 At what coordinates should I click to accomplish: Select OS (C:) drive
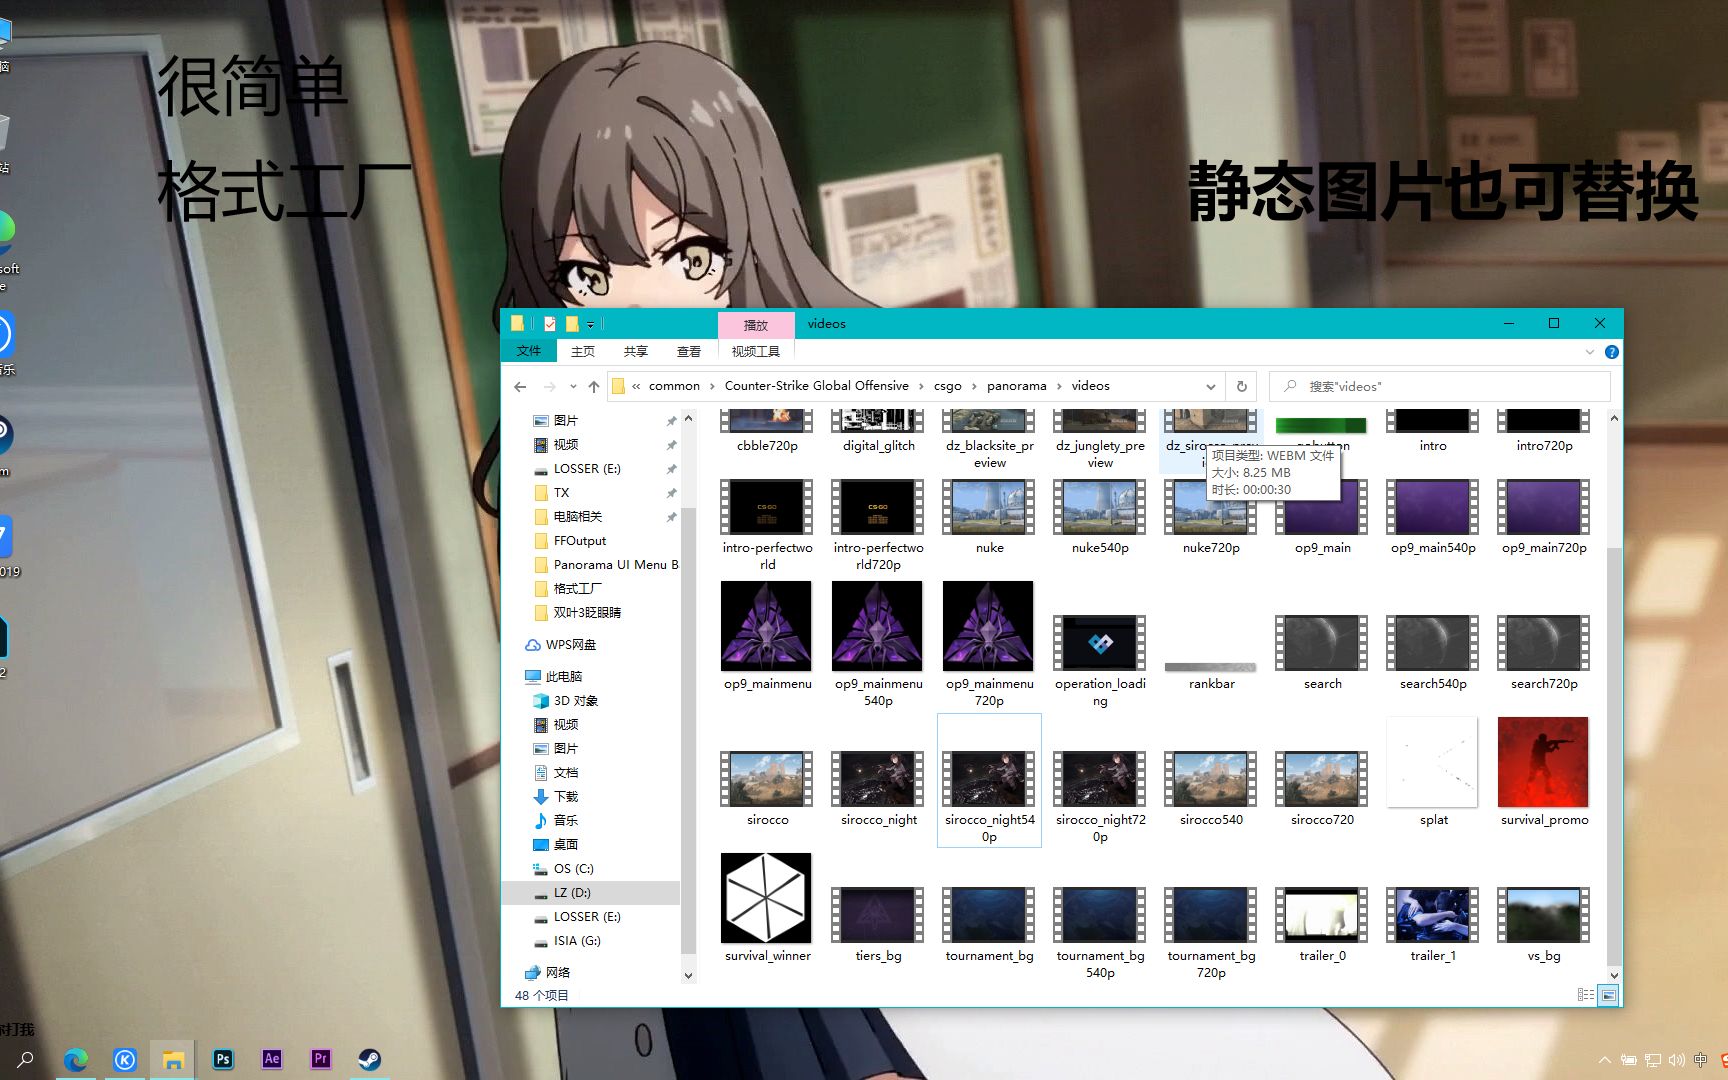coord(574,869)
